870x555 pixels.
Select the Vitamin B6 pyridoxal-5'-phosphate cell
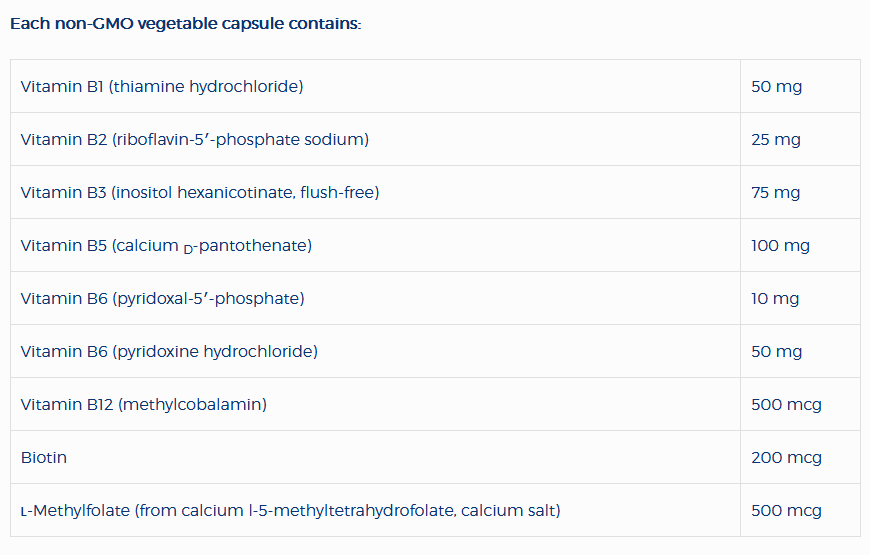pos(163,299)
